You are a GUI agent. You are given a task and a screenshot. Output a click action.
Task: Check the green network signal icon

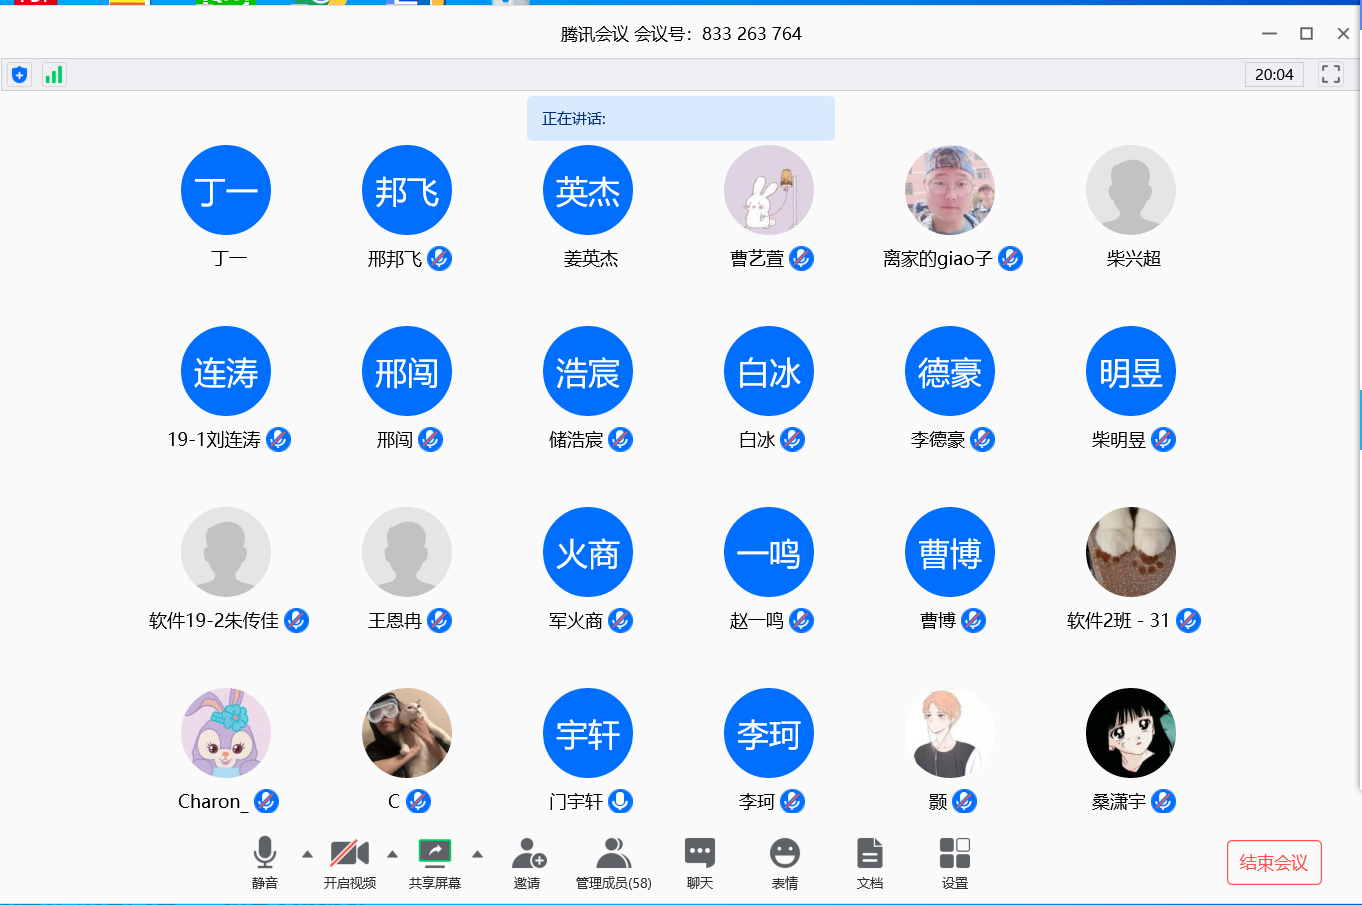coord(54,75)
